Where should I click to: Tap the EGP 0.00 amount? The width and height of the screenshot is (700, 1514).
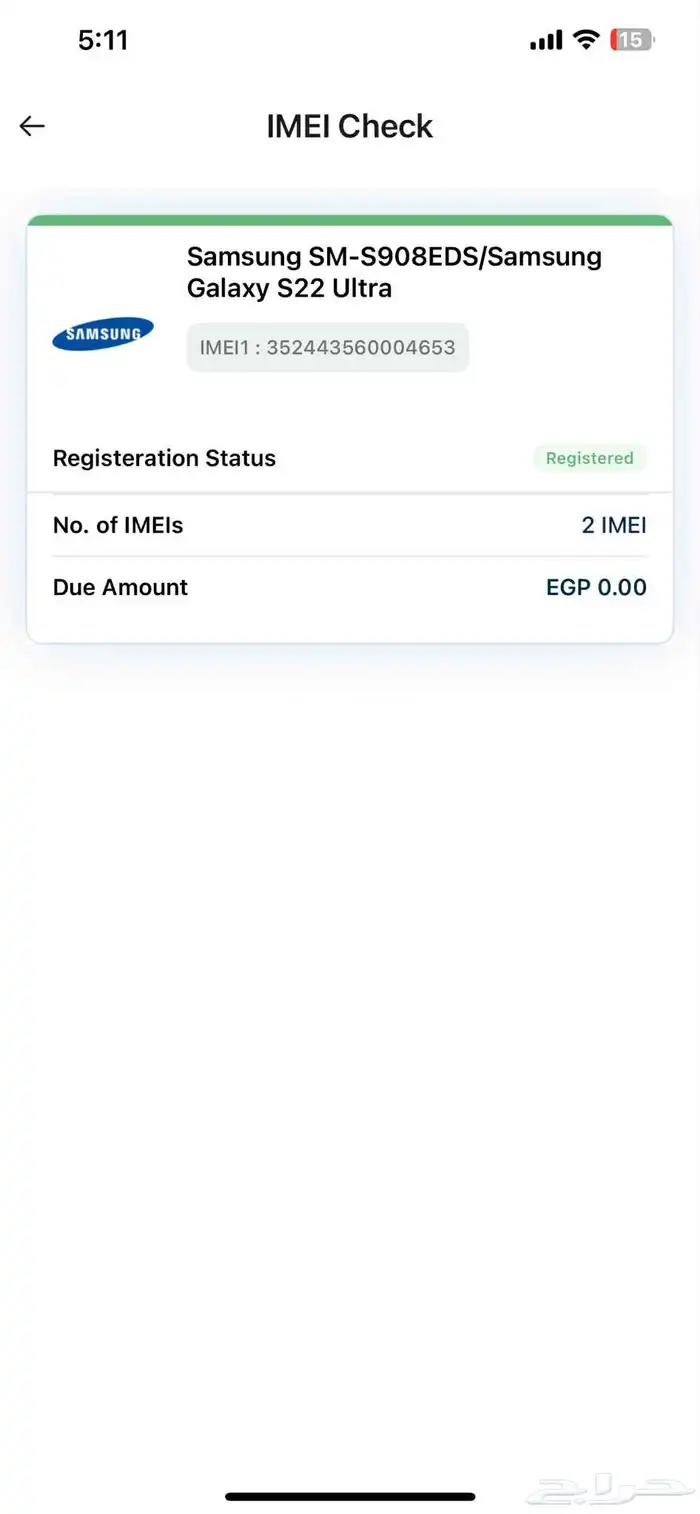[596, 587]
